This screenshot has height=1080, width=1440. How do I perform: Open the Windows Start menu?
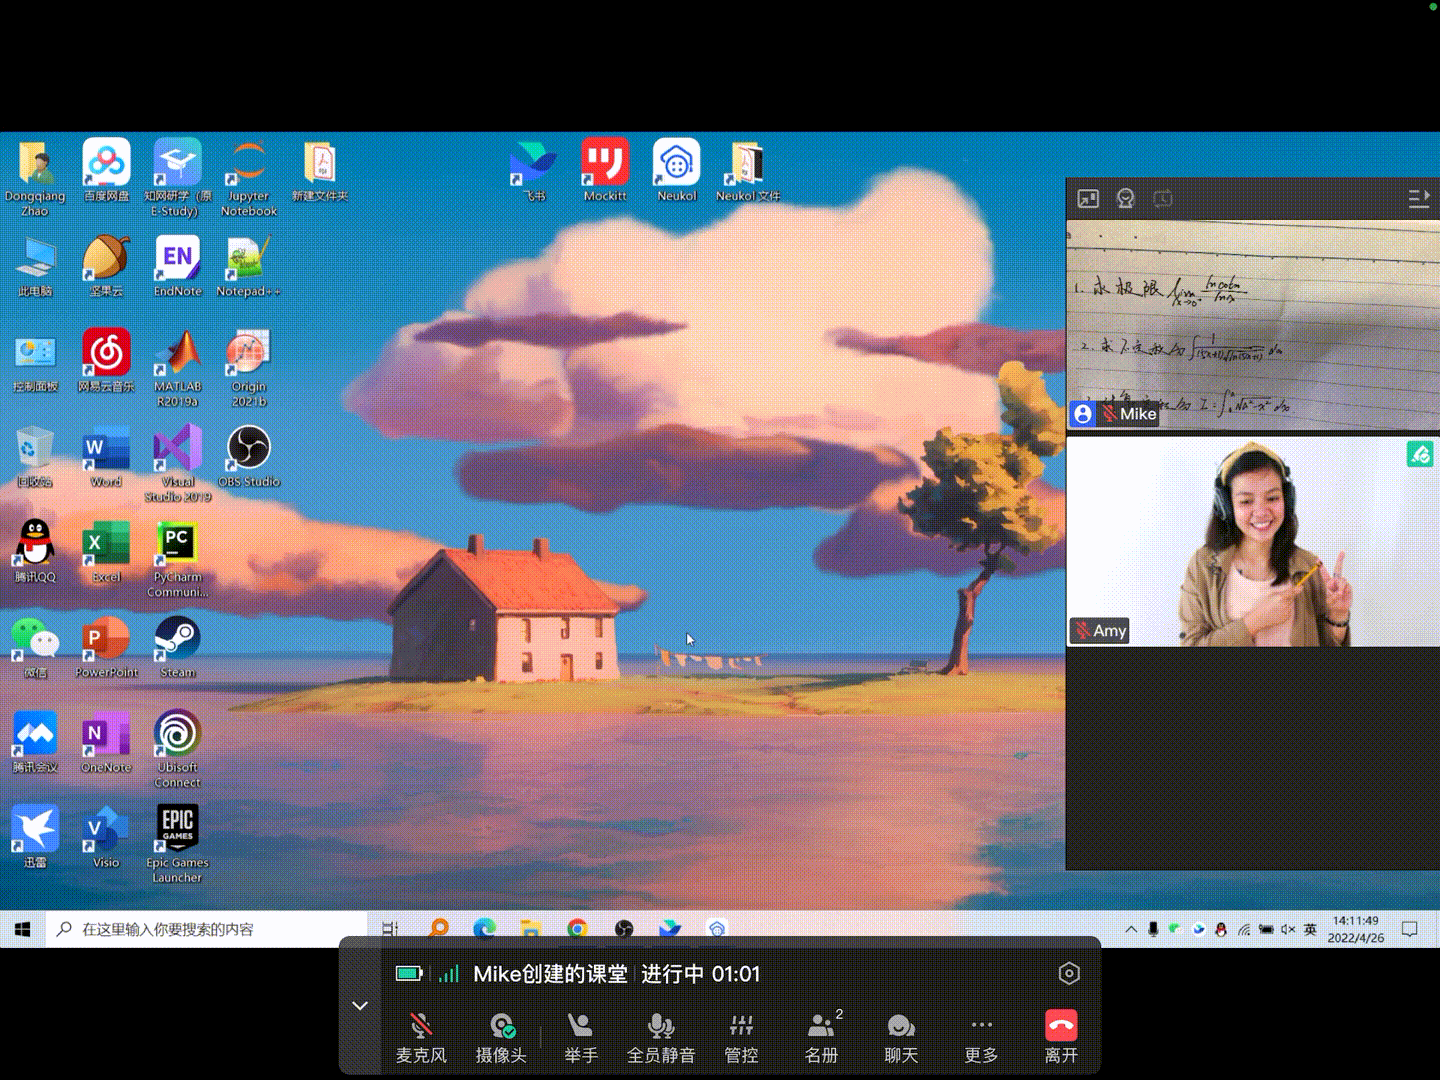22,929
